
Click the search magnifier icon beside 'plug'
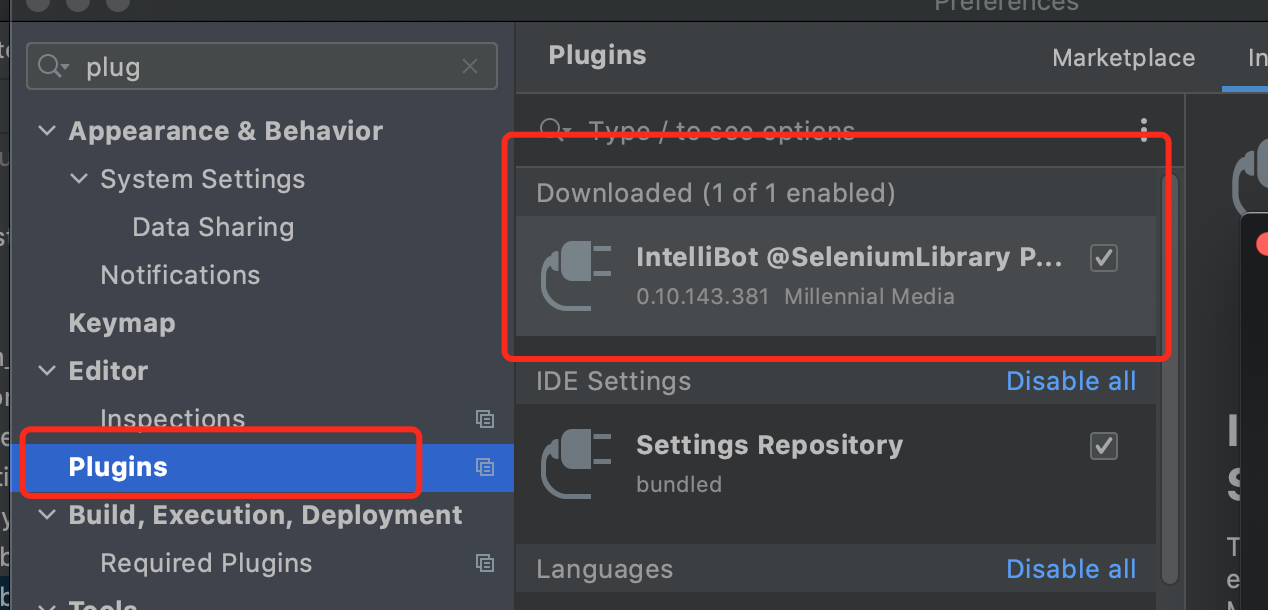click(x=52, y=67)
